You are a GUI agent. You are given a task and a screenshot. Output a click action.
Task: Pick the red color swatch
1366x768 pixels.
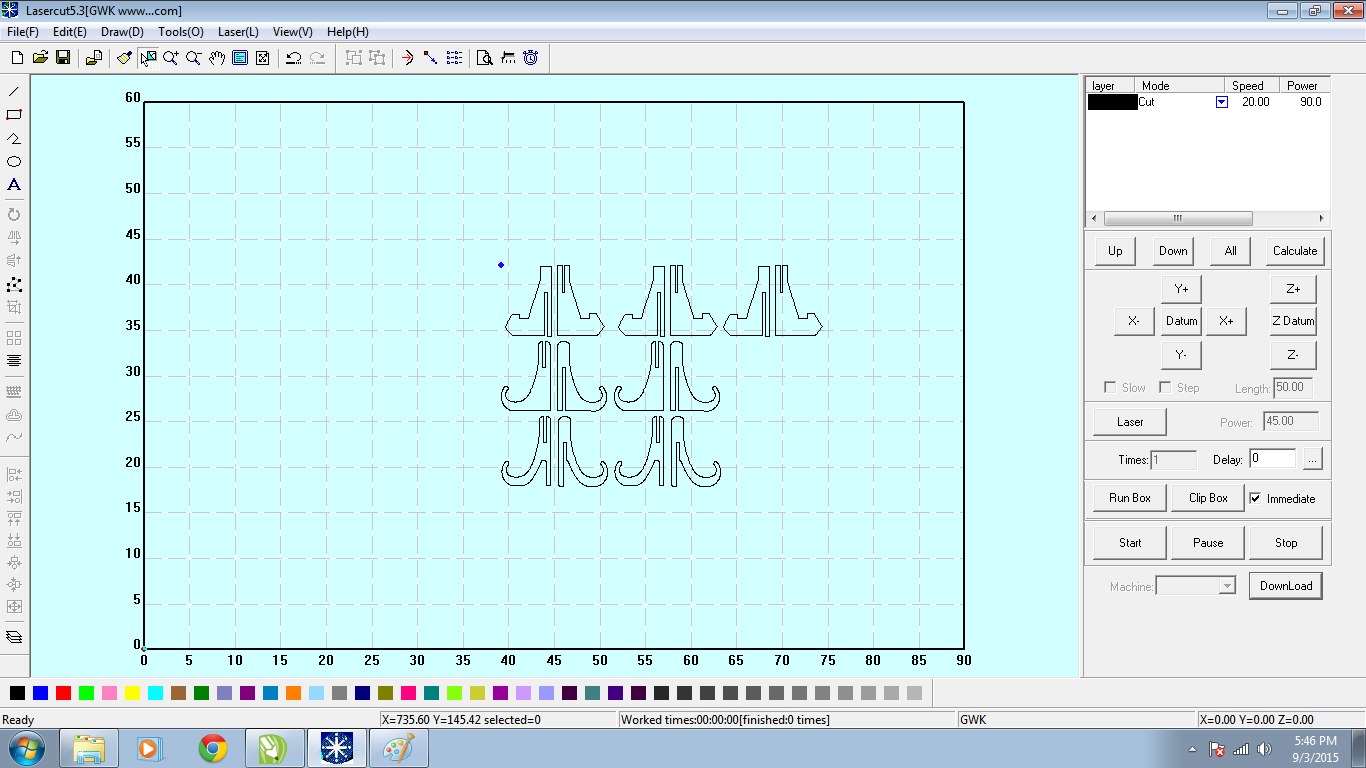click(63, 693)
